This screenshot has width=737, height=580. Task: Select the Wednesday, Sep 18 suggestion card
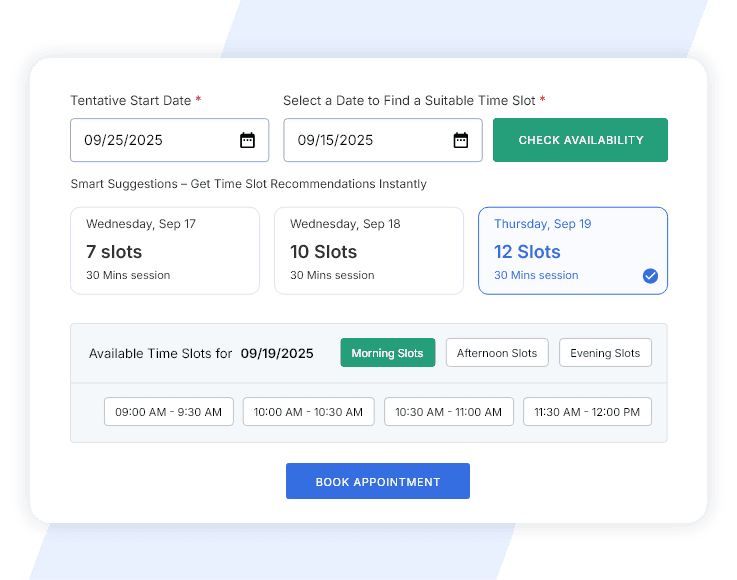pos(368,251)
